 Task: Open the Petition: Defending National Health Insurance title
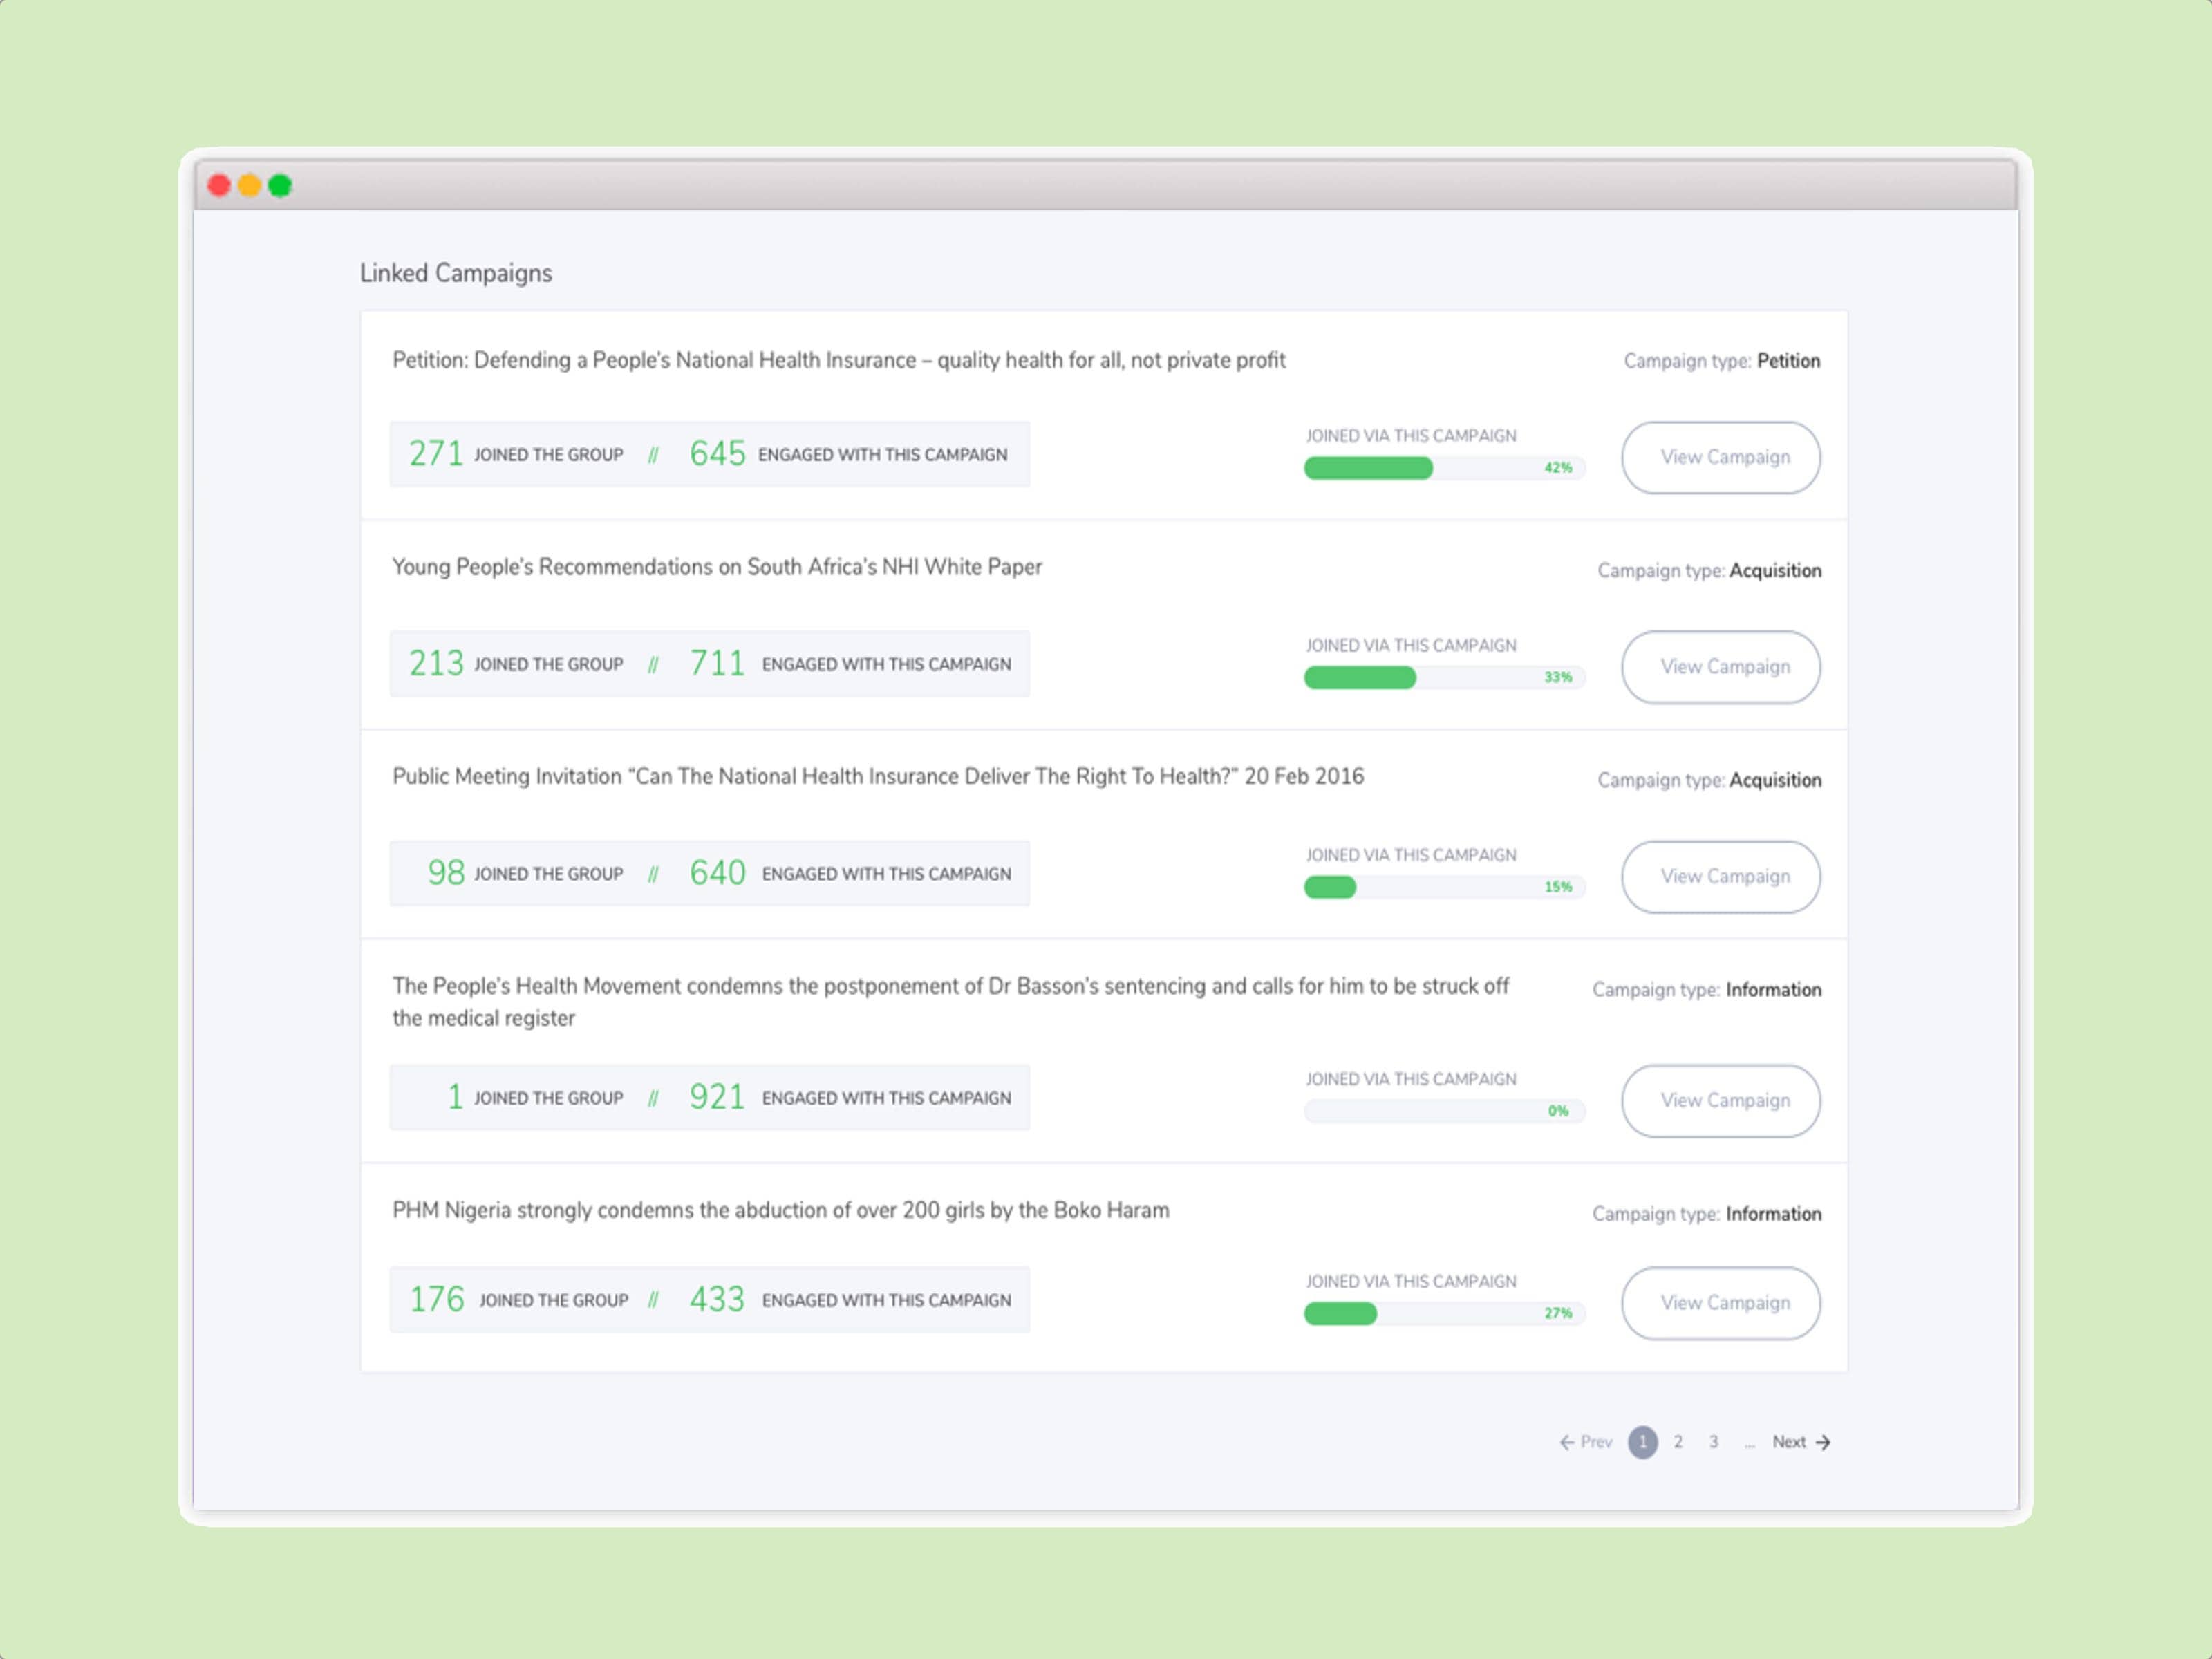pyautogui.click(x=838, y=360)
